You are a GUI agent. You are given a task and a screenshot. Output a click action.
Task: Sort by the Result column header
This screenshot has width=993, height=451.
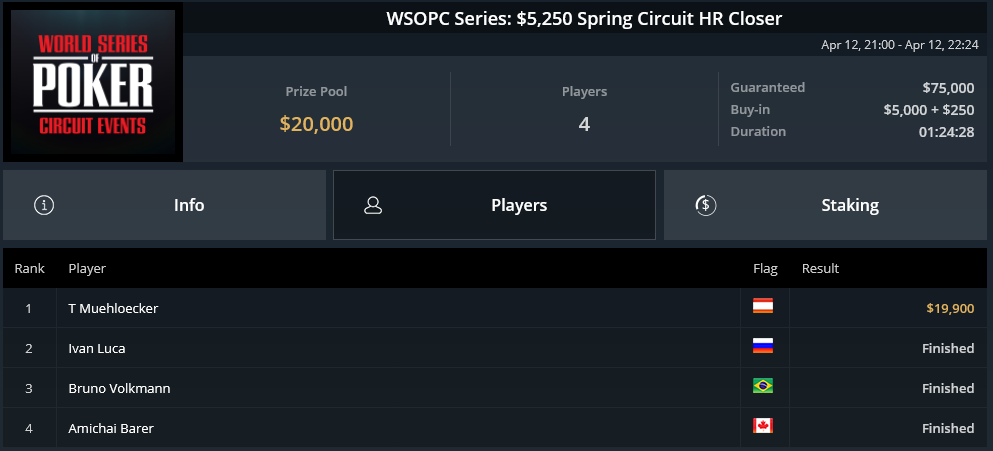coord(820,269)
